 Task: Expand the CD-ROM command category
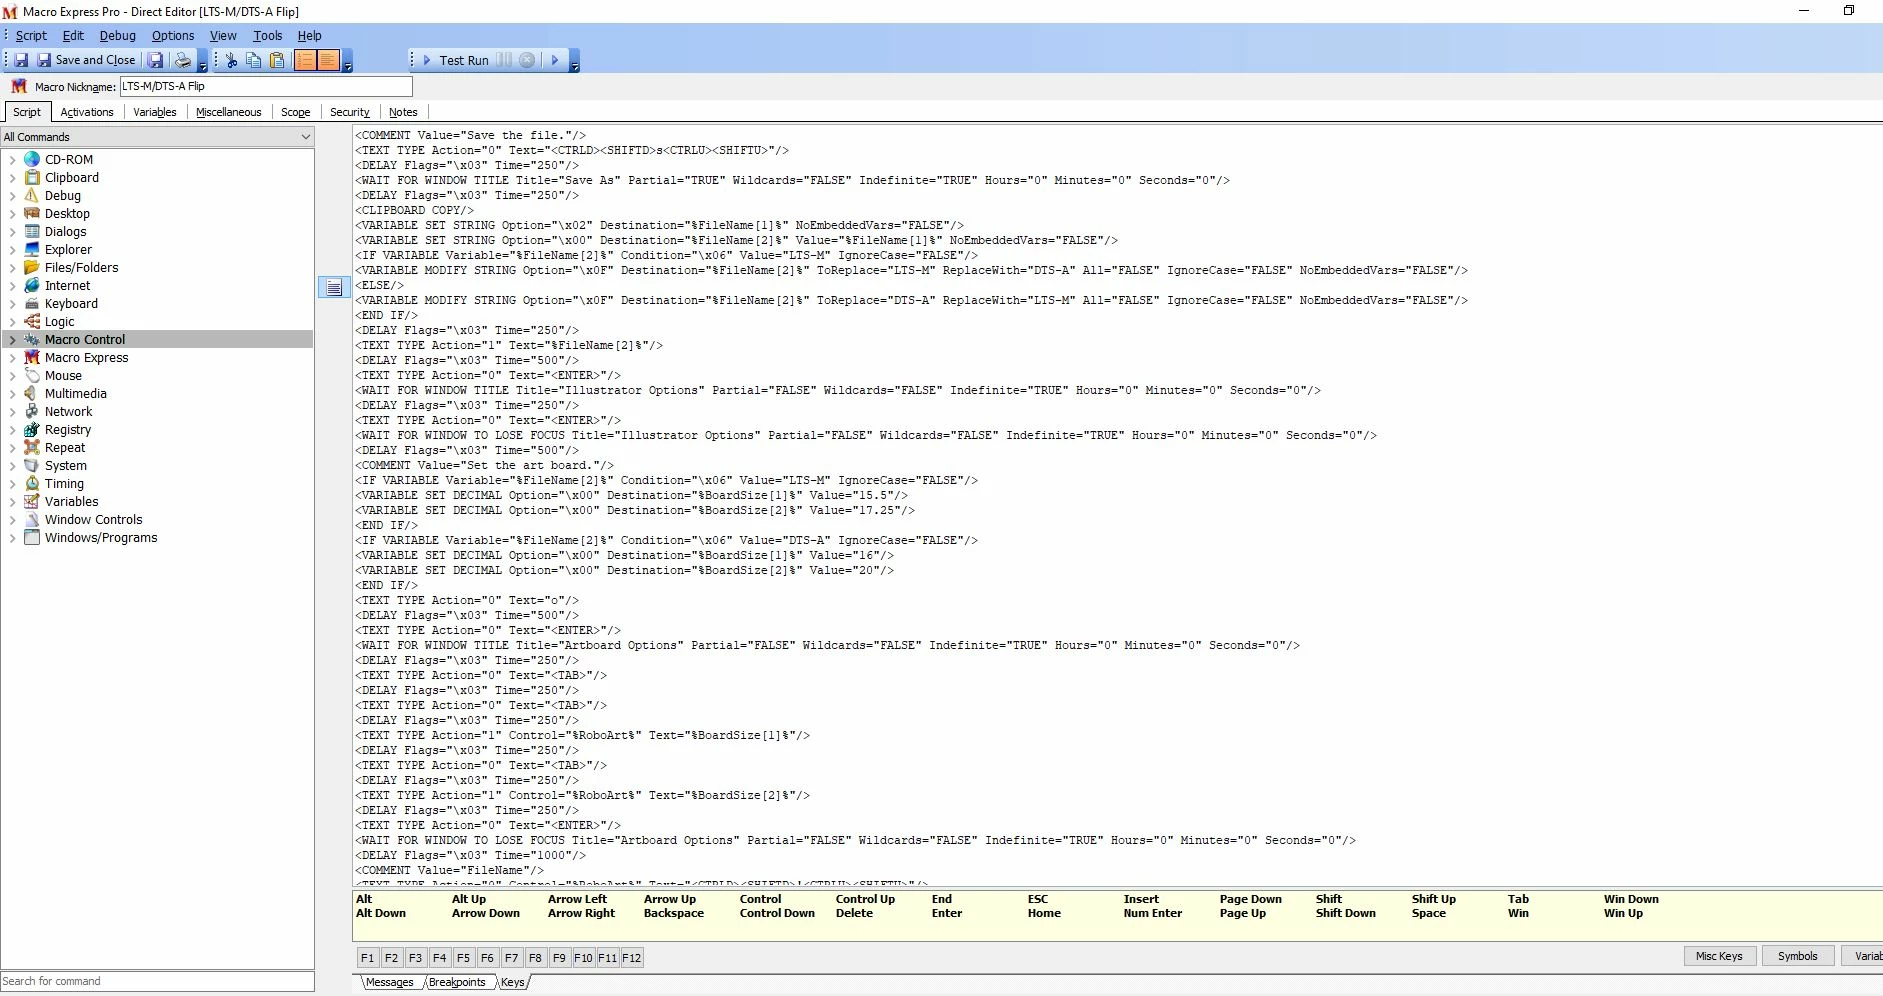[x=12, y=160]
